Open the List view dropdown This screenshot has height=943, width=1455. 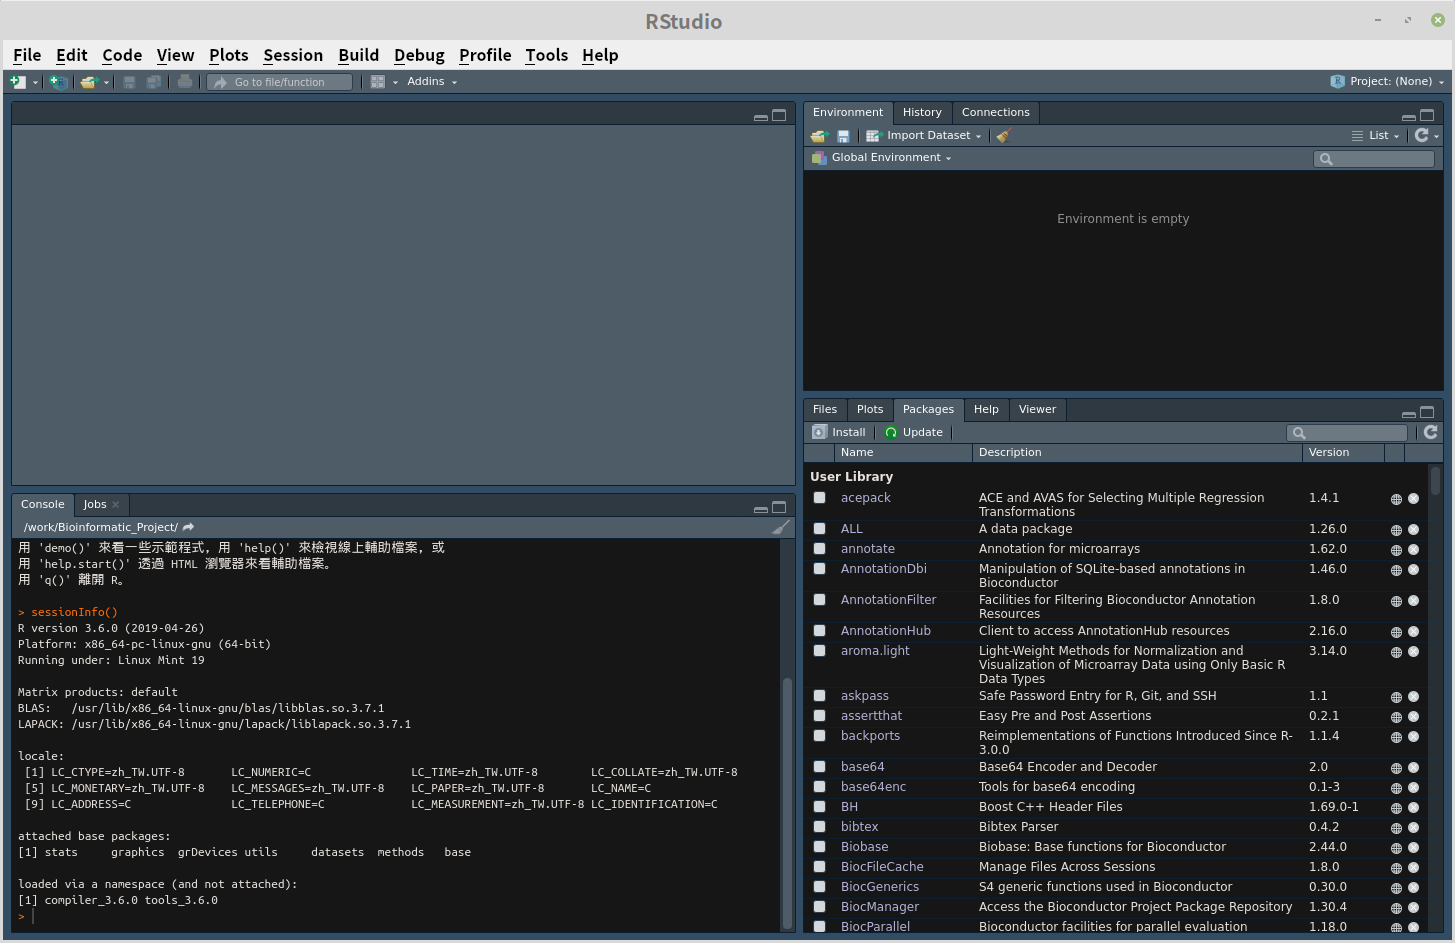pos(1377,135)
